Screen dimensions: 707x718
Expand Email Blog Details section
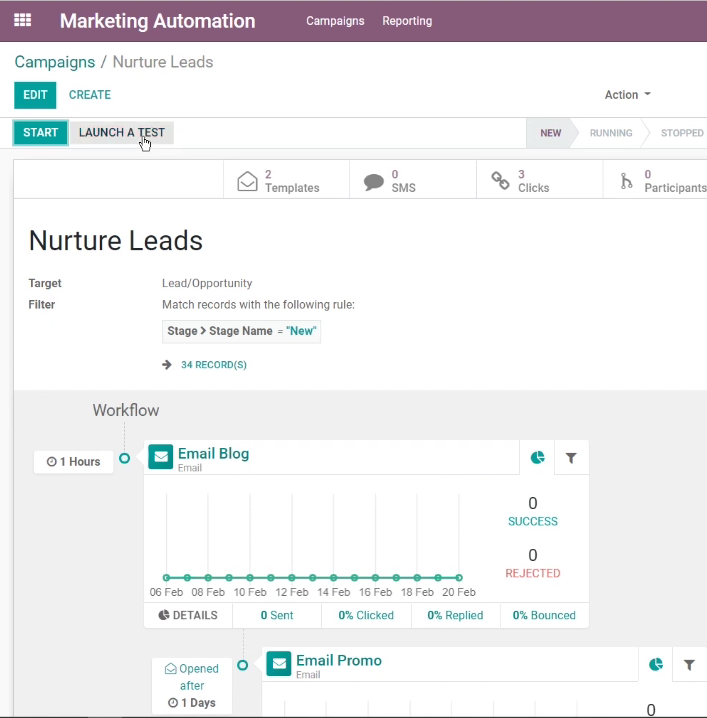pyautogui.click(x=188, y=615)
